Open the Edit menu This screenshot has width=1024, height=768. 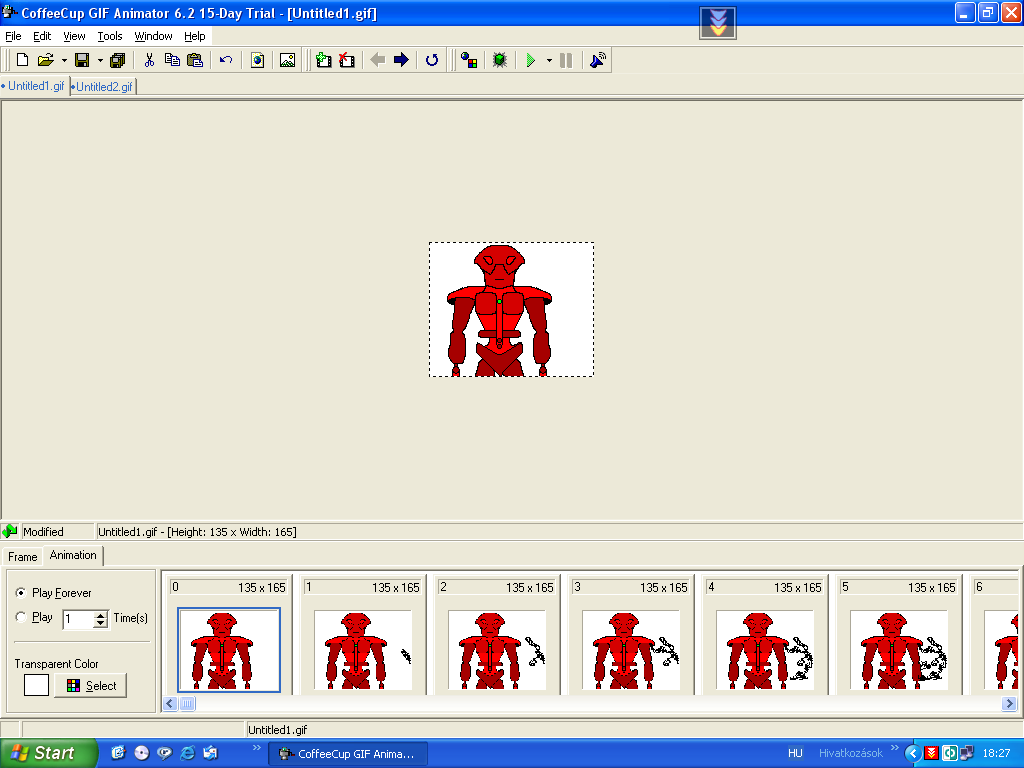pyautogui.click(x=42, y=36)
